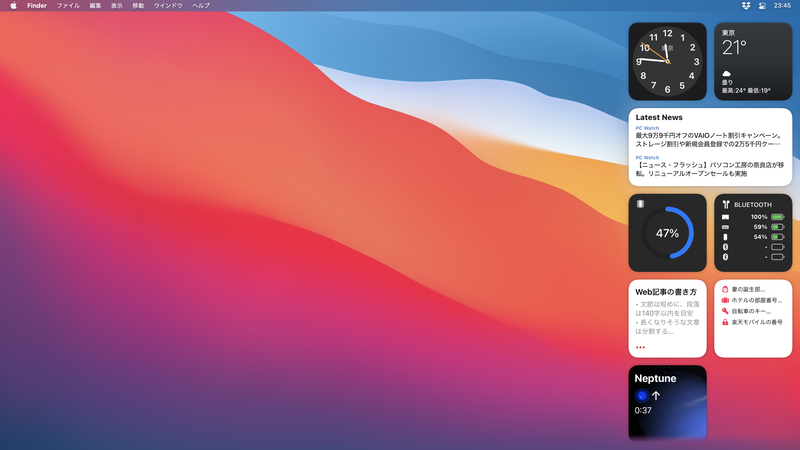The image size is (800, 450).
Task: Click the Neptune widget title
Action: [655, 379]
